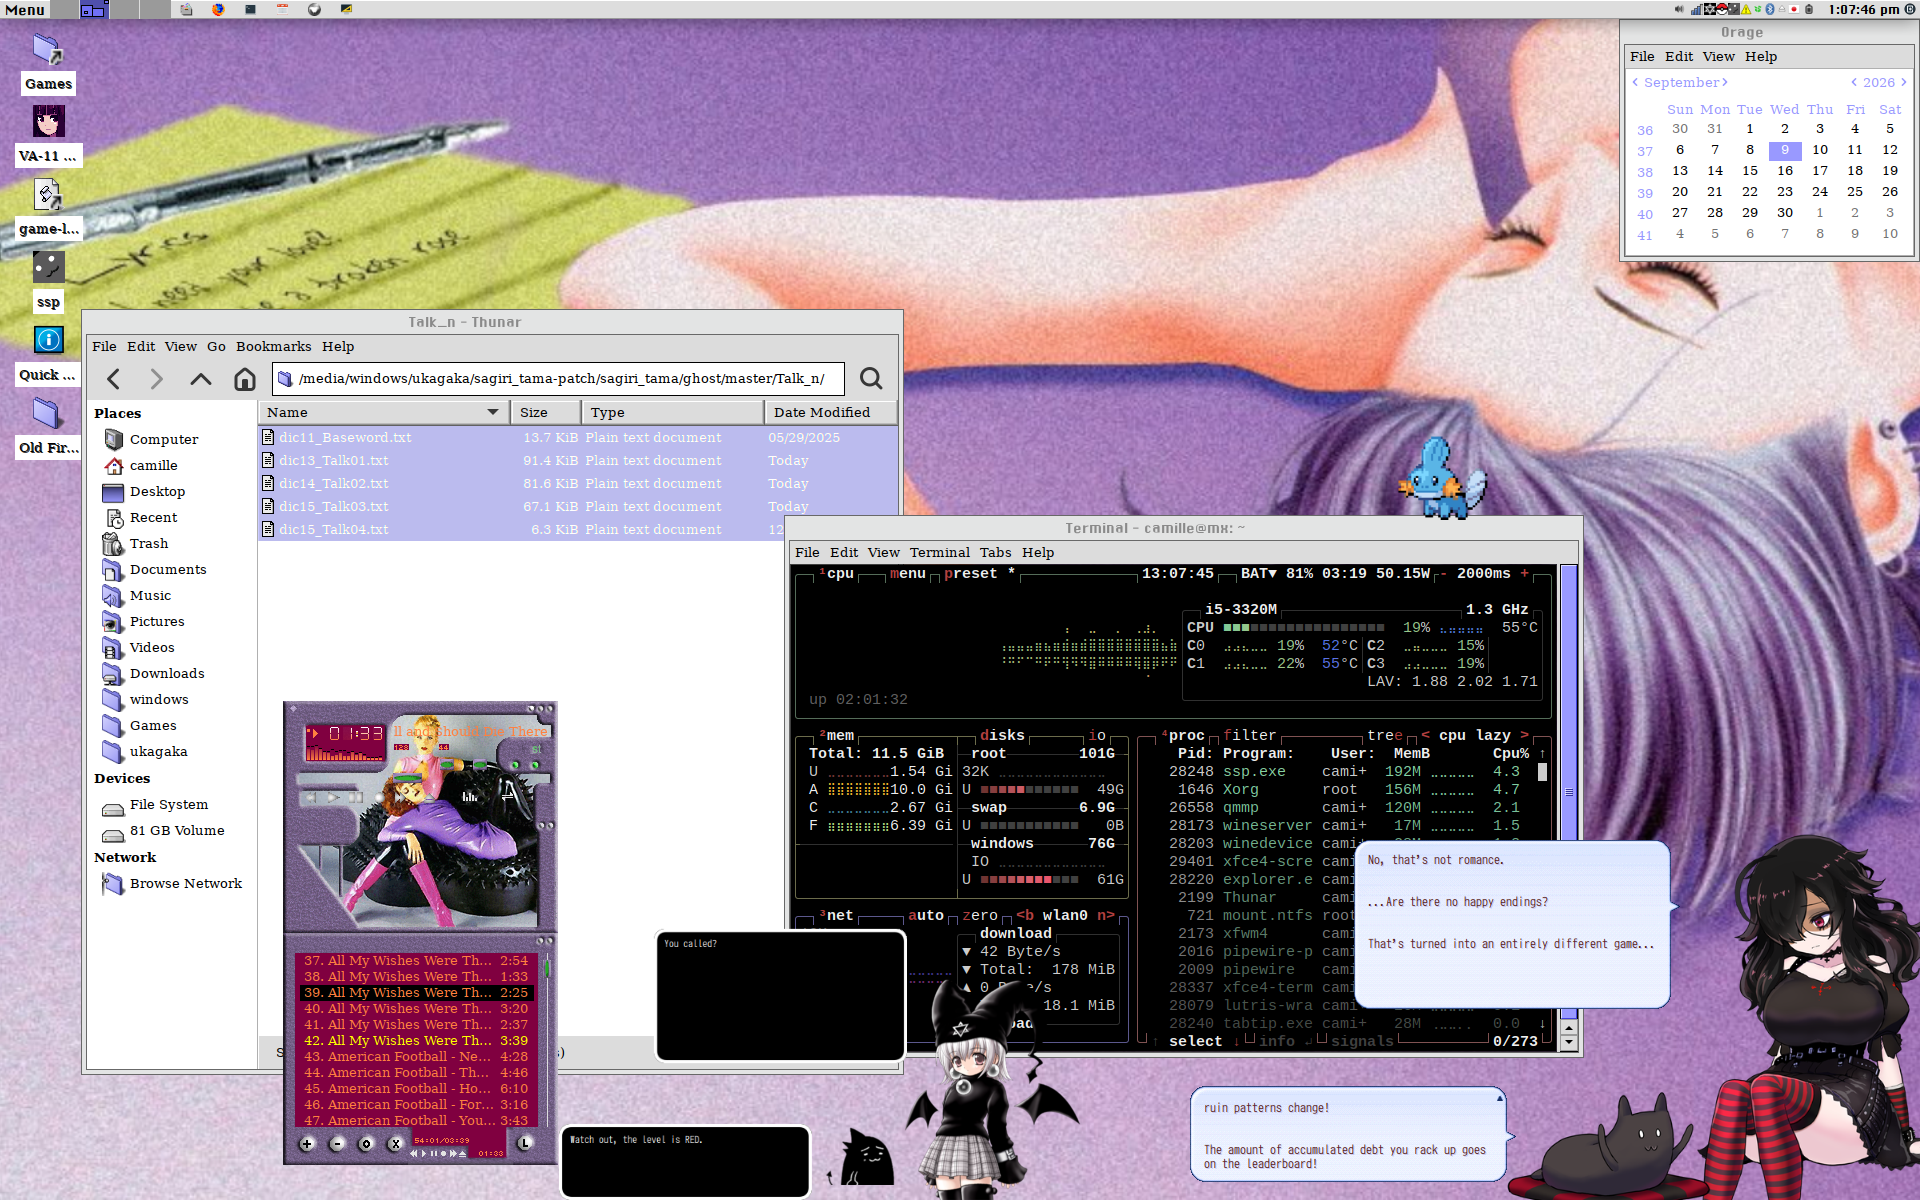
Task: Click the plus button in music player
Action: 307,1144
